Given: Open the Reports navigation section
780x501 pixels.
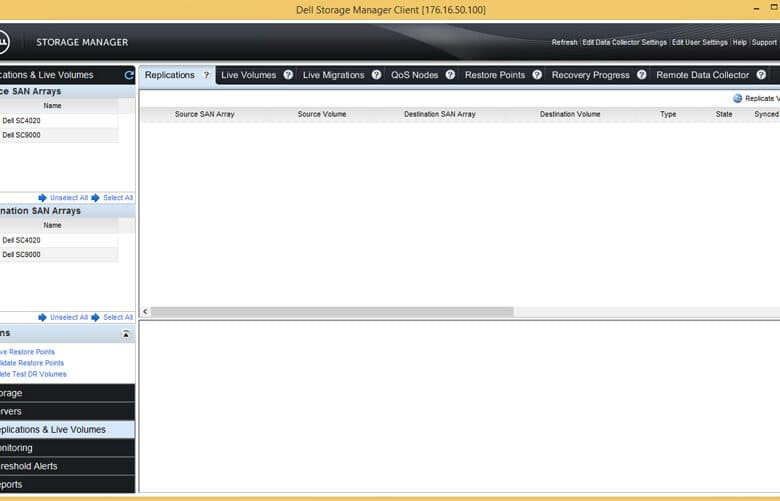Looking at the screenshot, I should (67, 484).
